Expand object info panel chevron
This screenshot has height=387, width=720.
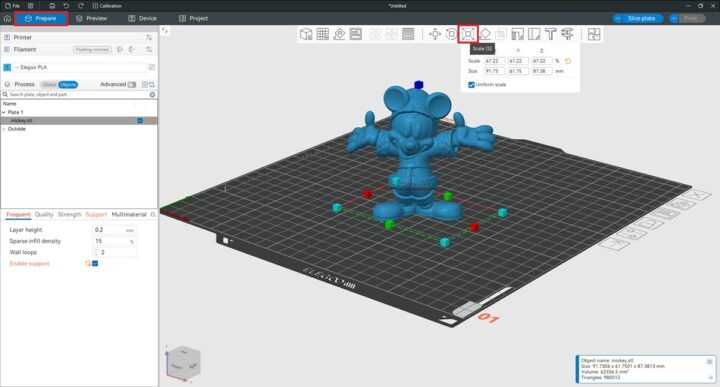(x=710, y=377)
